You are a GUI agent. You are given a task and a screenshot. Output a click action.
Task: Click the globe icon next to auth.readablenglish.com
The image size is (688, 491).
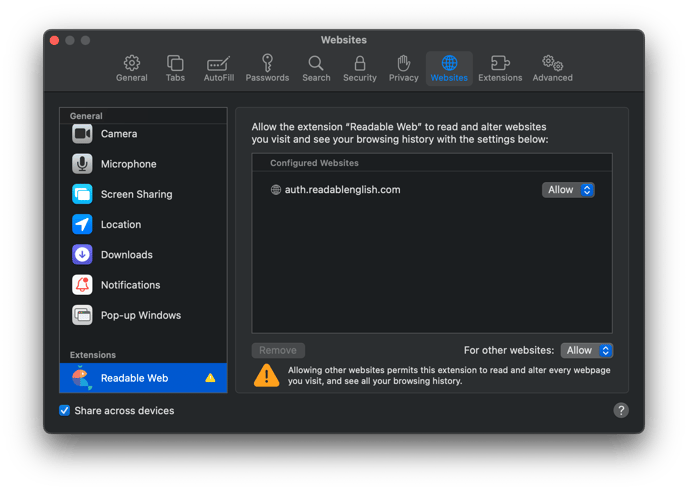276,190
